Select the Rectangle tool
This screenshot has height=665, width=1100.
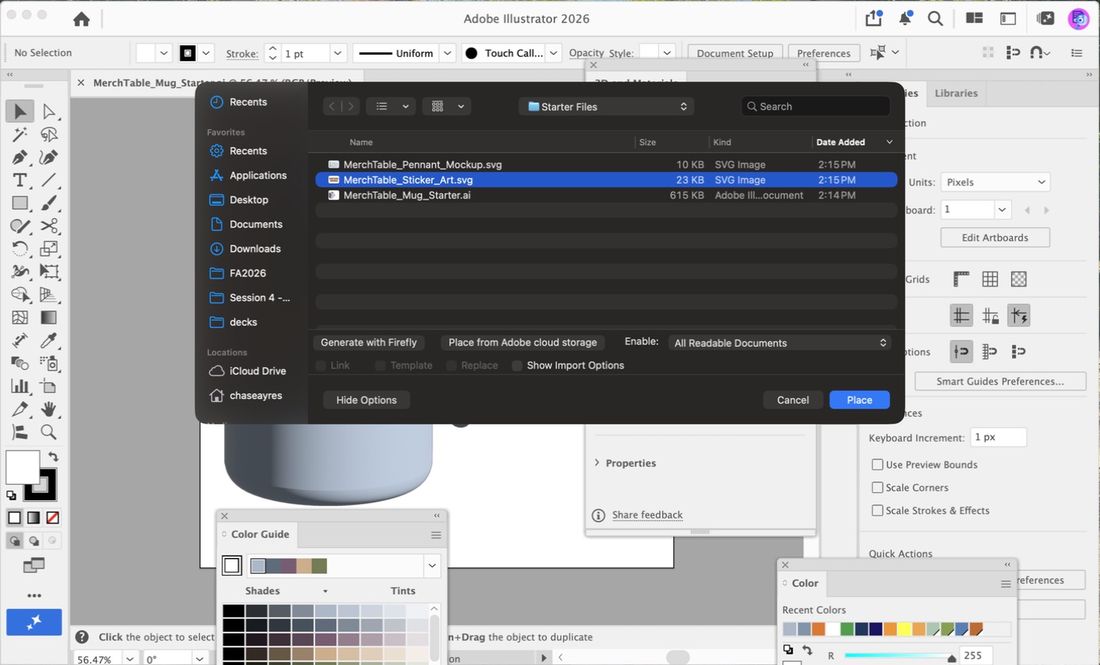point(20,203)
